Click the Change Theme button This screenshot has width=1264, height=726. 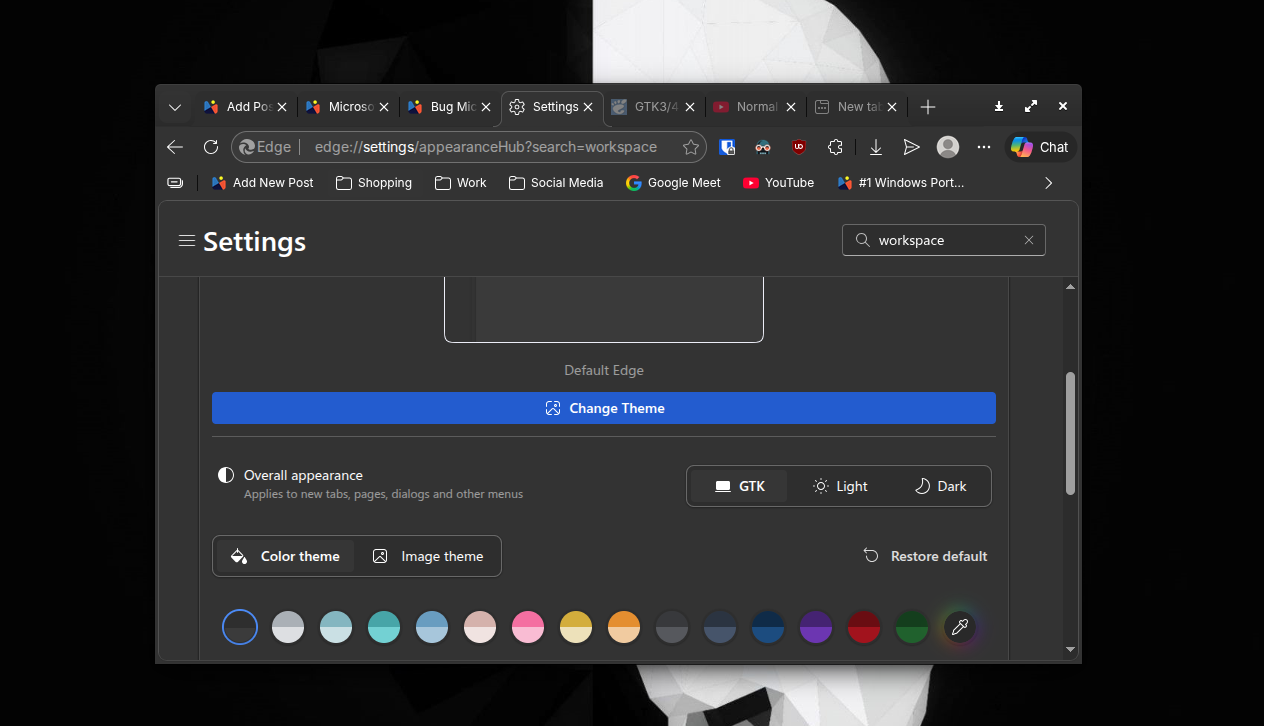[x=603, y=408]
